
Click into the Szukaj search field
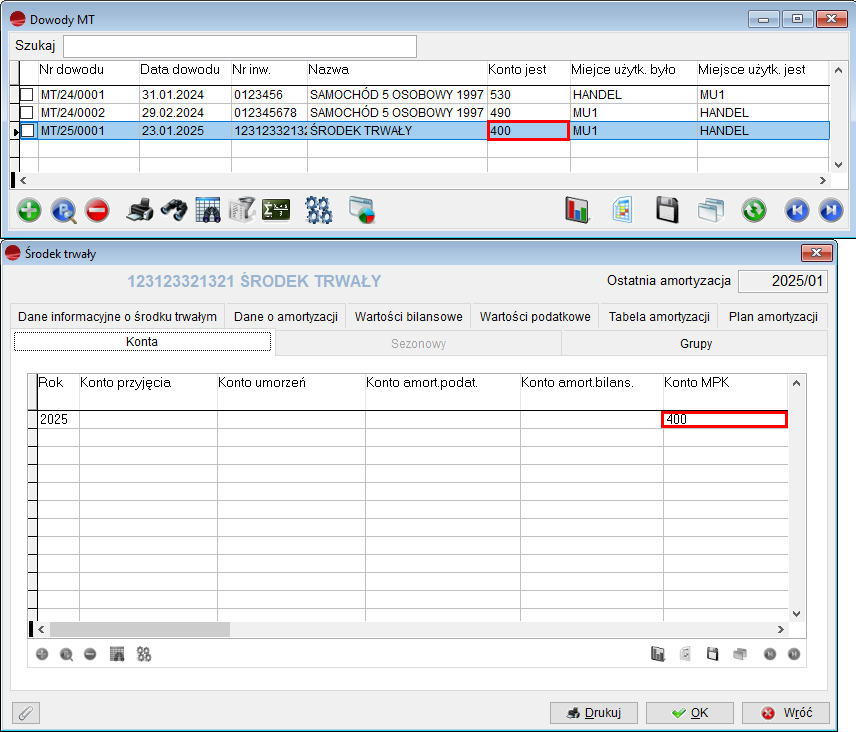click(x=240, y=46)
